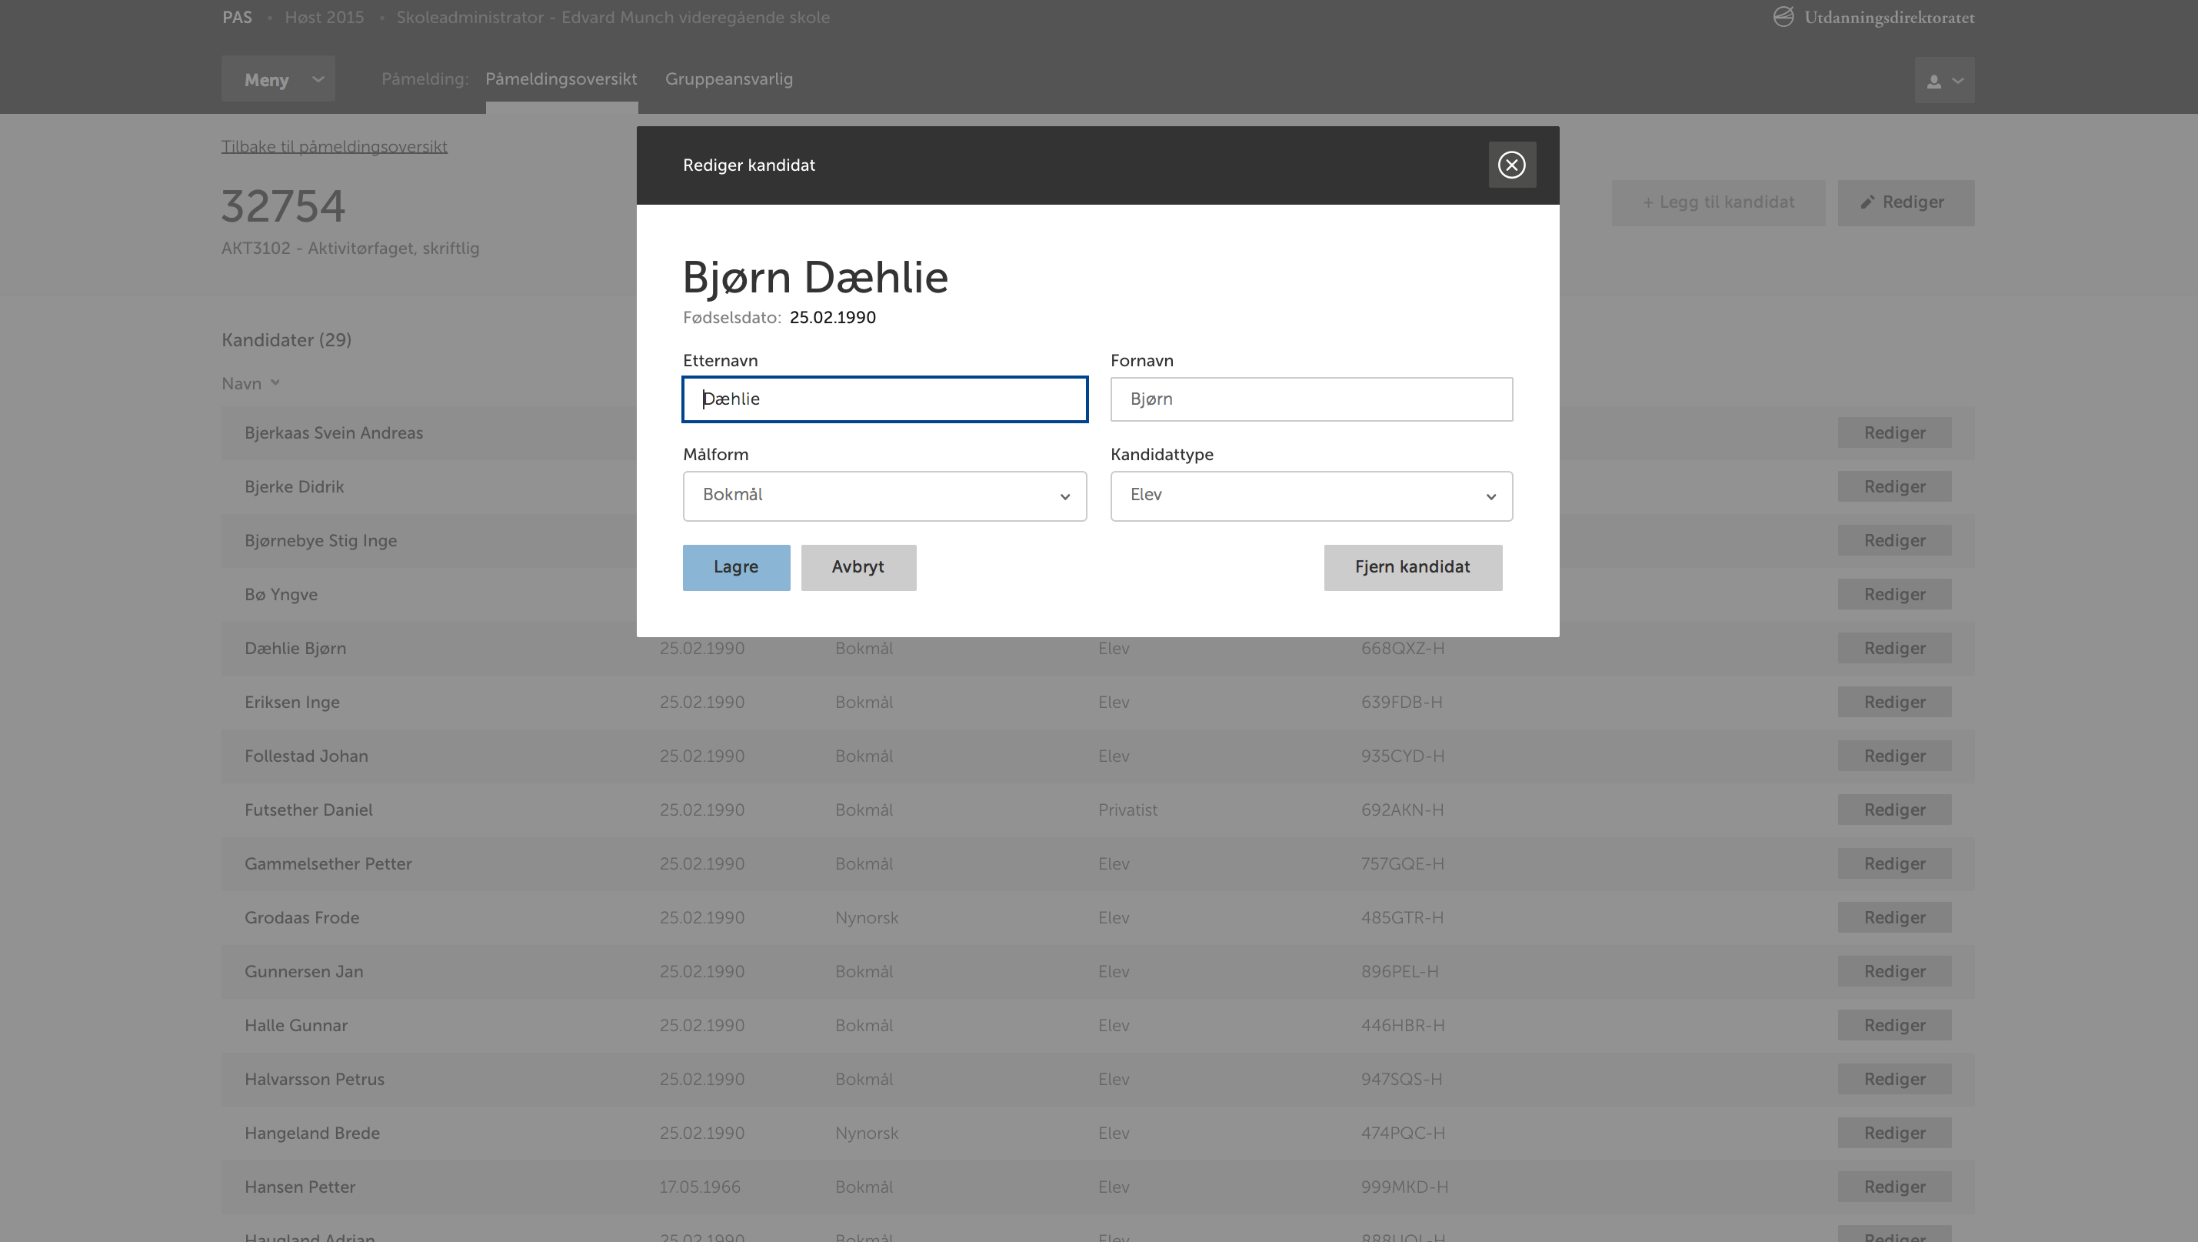Edit candidate Gunnersen Jan
The image size is (2198, 1242).
[x=1894, y=972]
